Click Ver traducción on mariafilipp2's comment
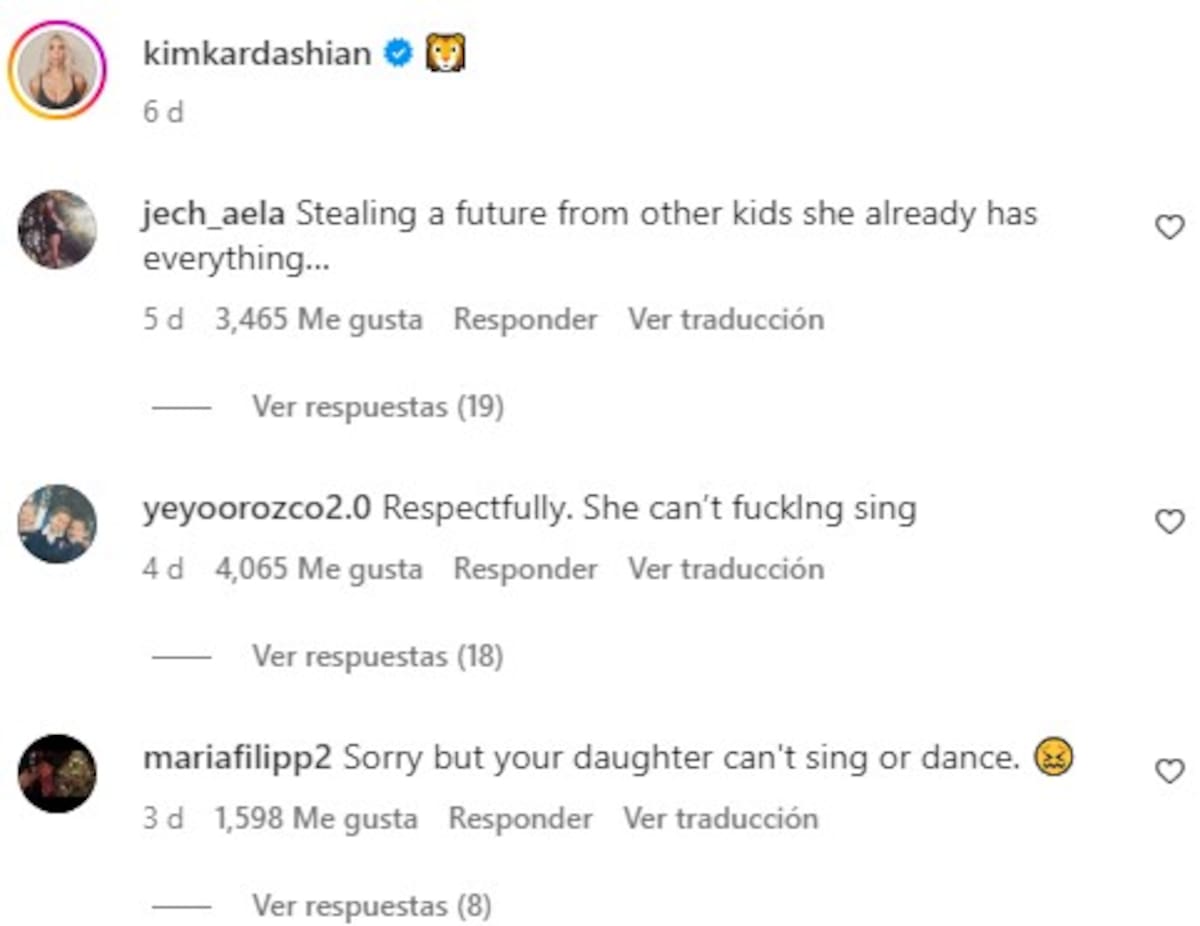This screenshot has width=1200, height=926. point(725,817)
